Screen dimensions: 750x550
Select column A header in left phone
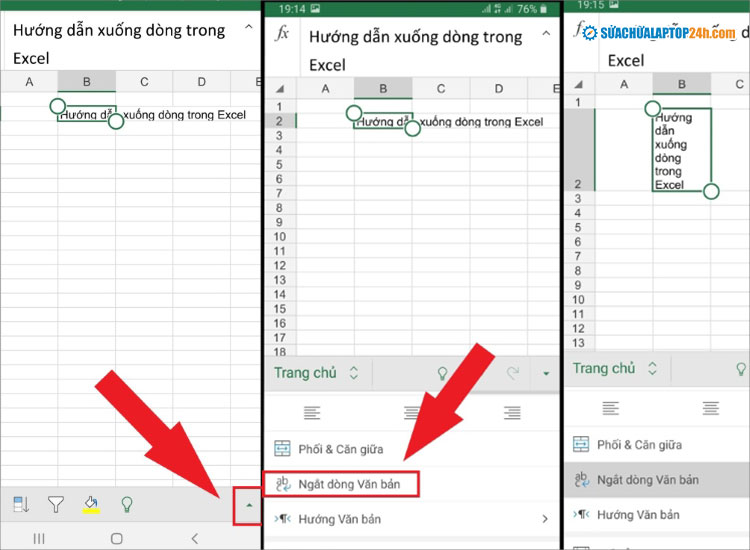point(29,82)
